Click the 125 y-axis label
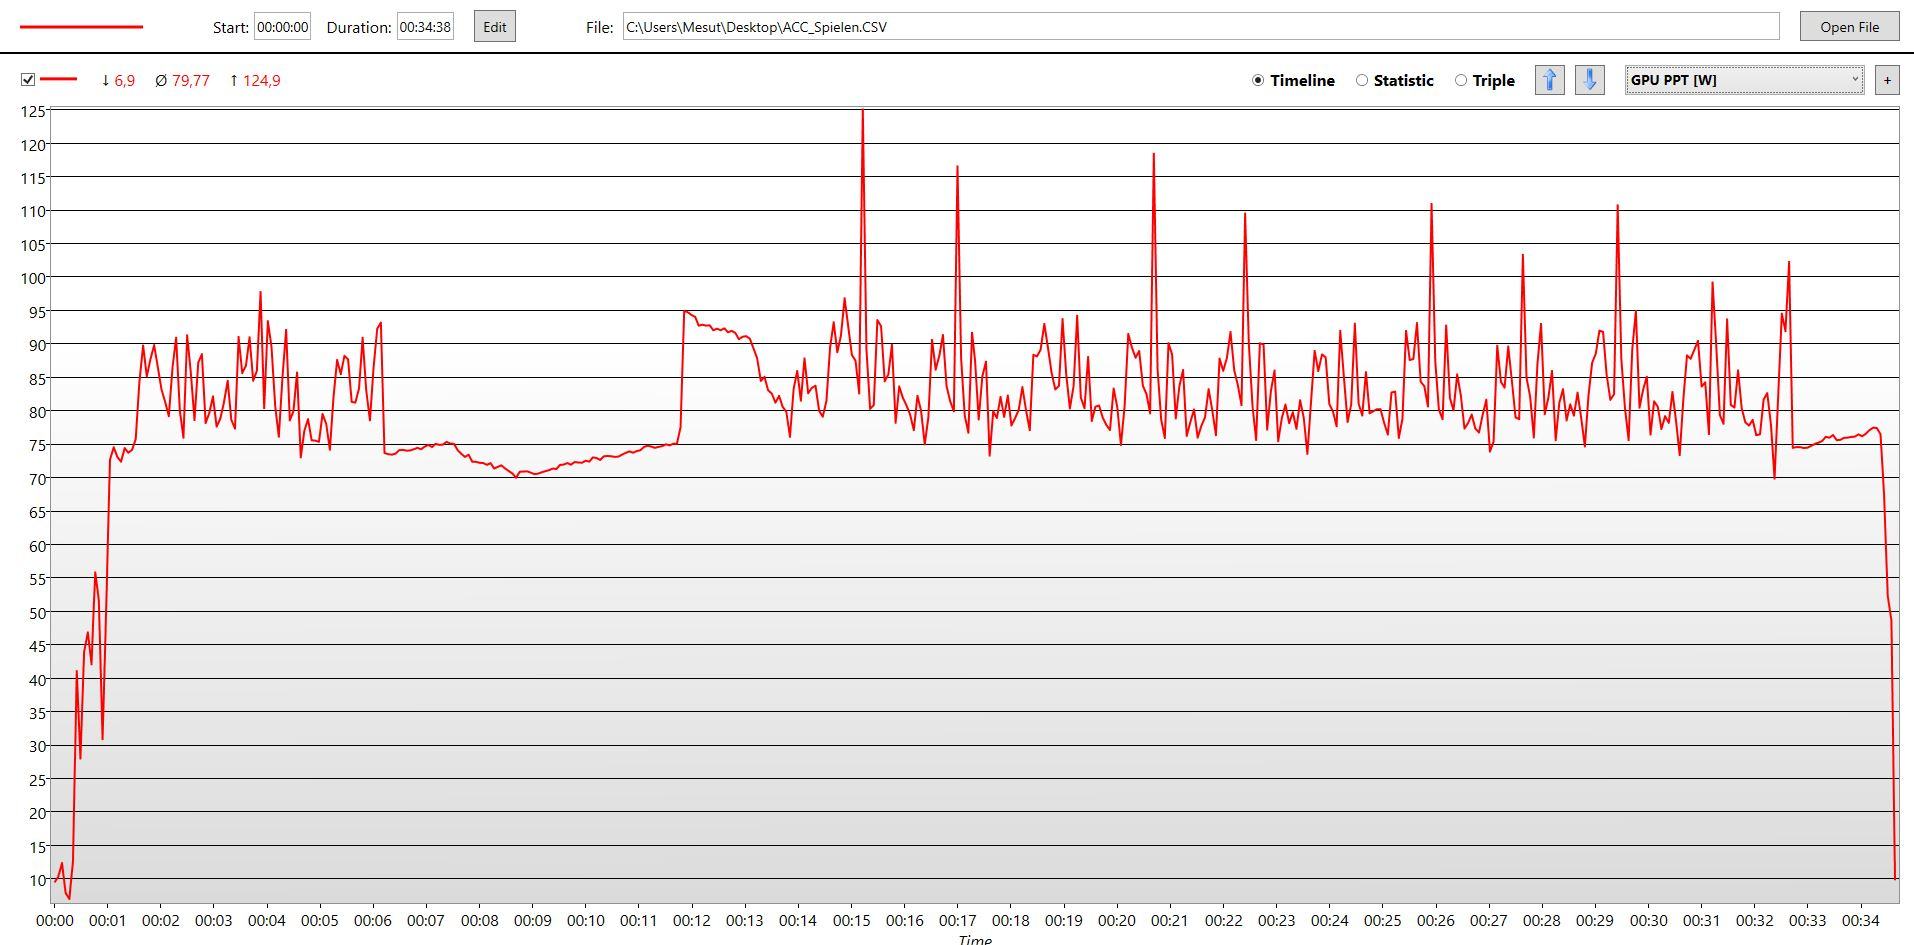The width and height of the screenshot is (1914, 945). (33, 112)
